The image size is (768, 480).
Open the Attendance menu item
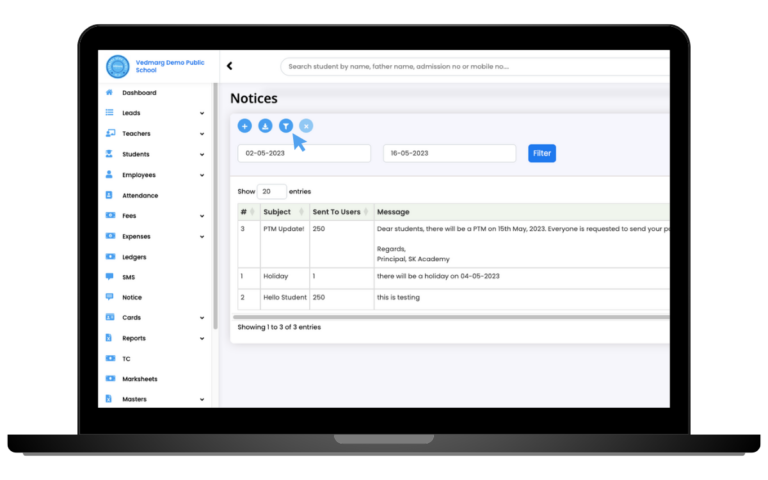click(x=140, y=195)
